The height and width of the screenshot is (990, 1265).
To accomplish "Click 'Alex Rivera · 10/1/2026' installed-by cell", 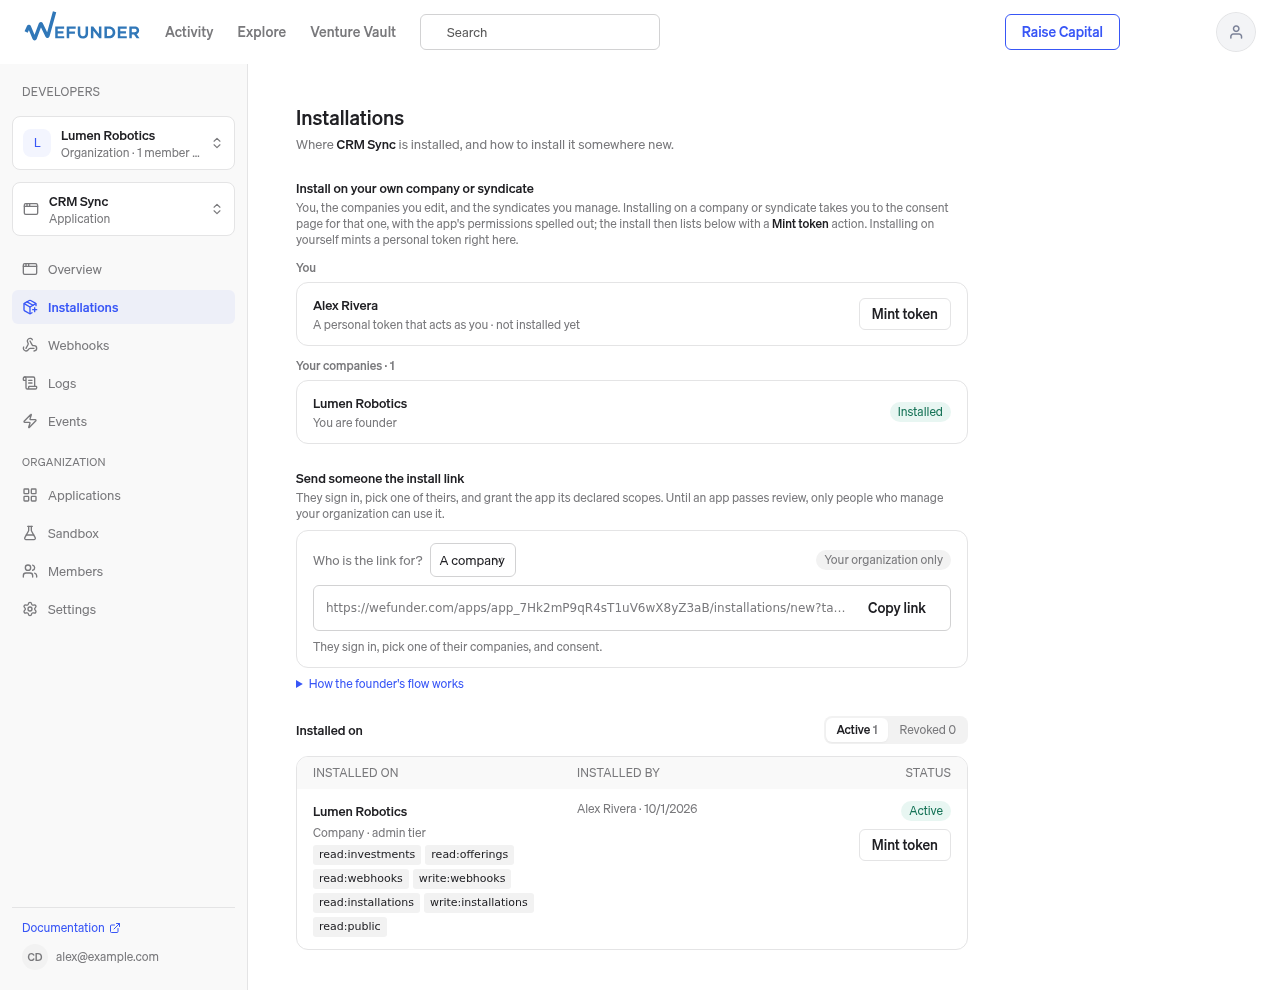I will tap(637, 809).
